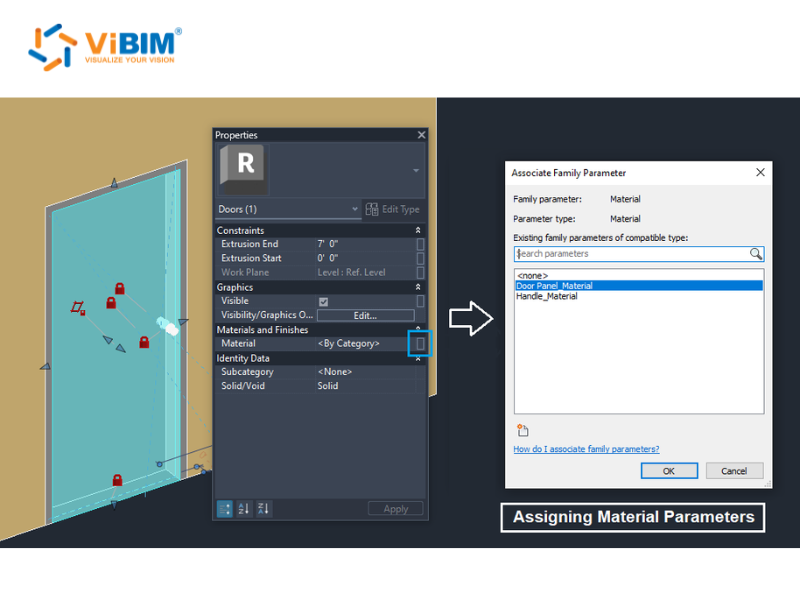Image resolution: width=800 pixels, height=600 pixels.
Task: Open the type selector dropdown arrow
Action: pos(416,170)
